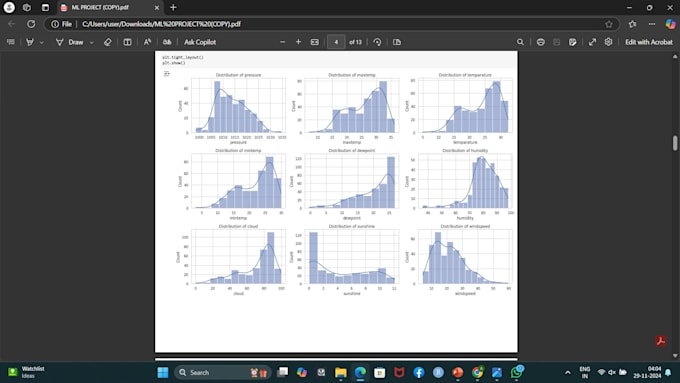This screenshot has height=383, width=680.
Task: Open WhatsApp from taskbar
Action: pos(517,372)
